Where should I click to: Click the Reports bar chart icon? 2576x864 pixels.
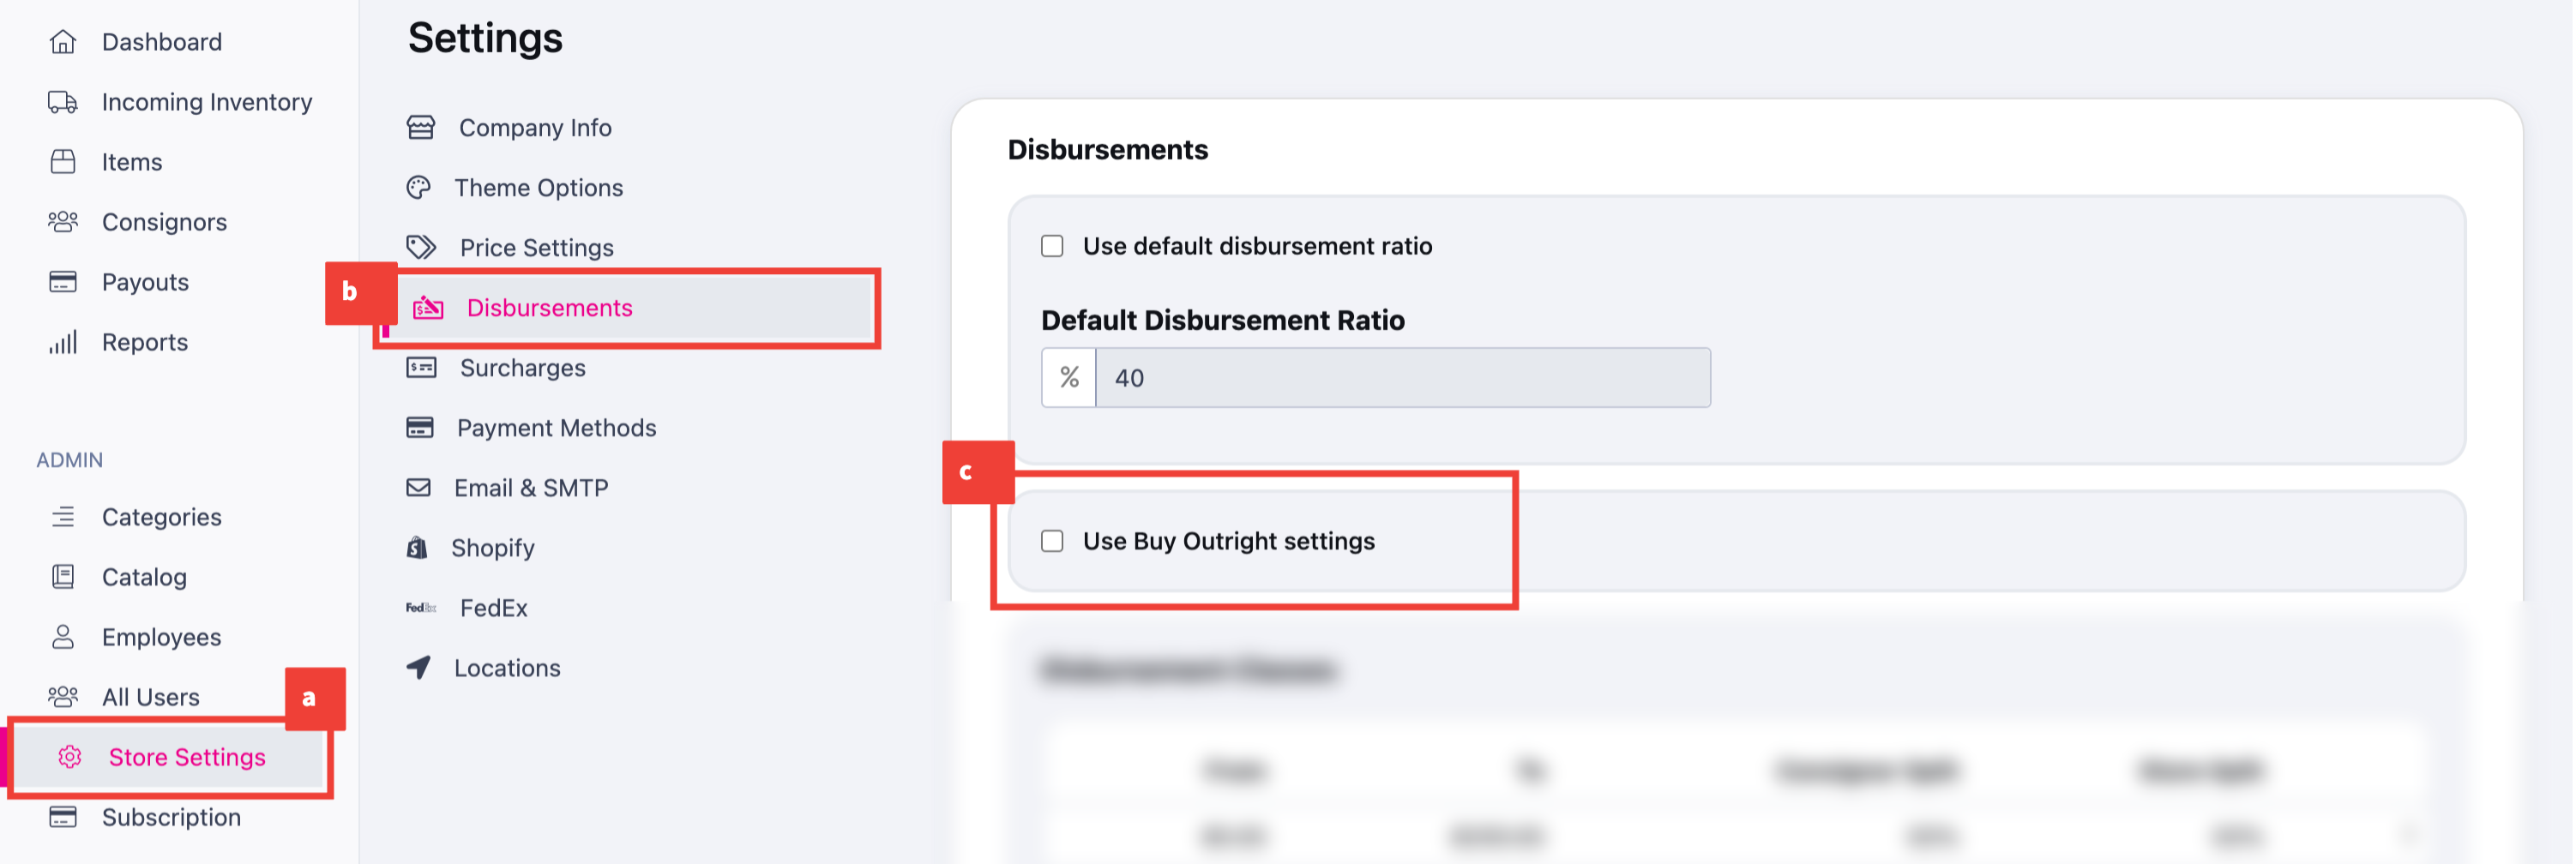[x=63, y=342]
